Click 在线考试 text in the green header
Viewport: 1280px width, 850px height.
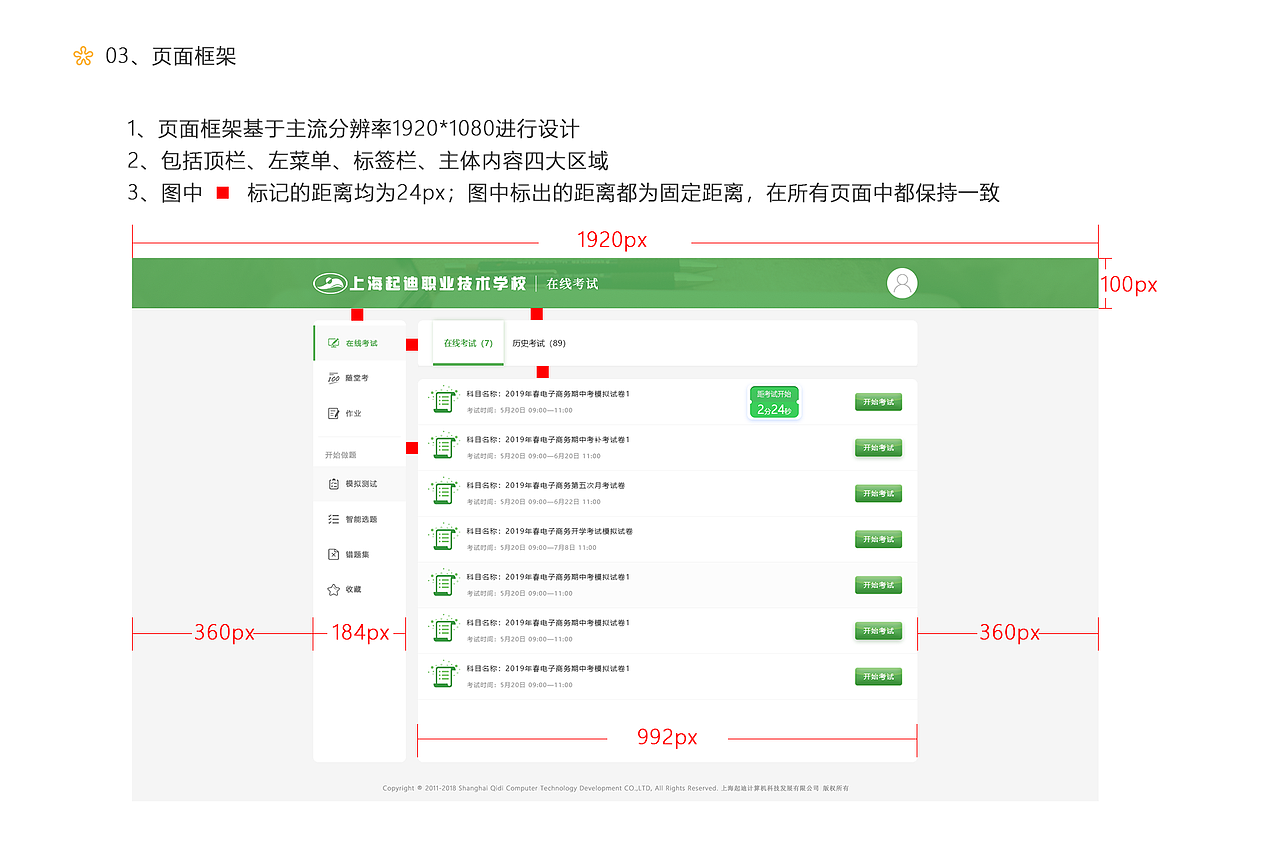pos(572,284)
